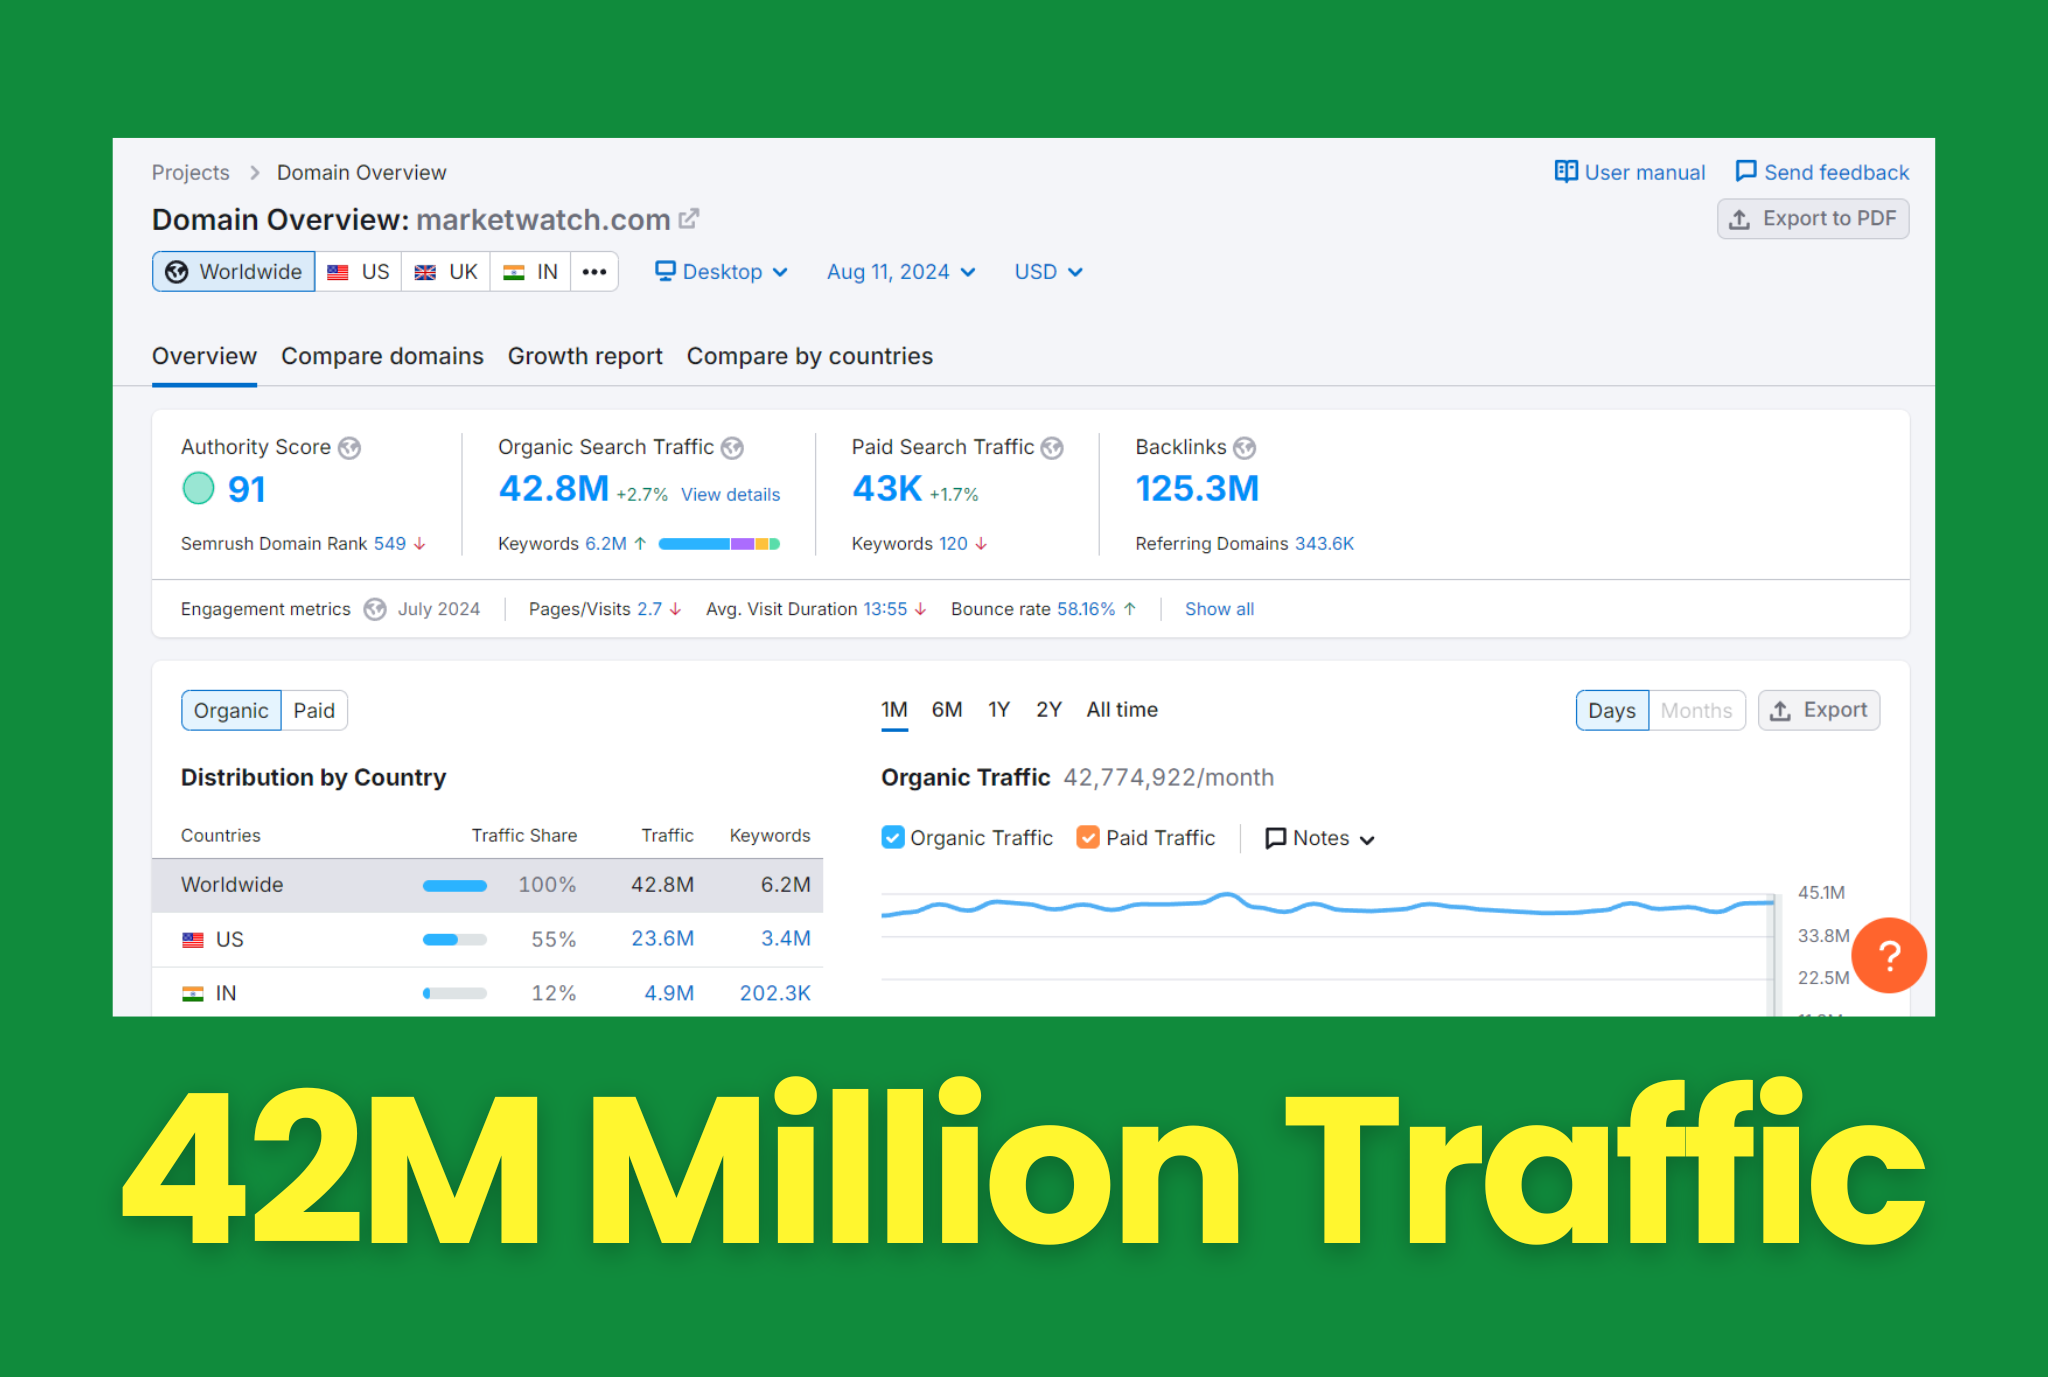This screenshot has height=1377, width=2048.
Task: Select the Worldwide row in countries table
Action: (x=487, y=885)
